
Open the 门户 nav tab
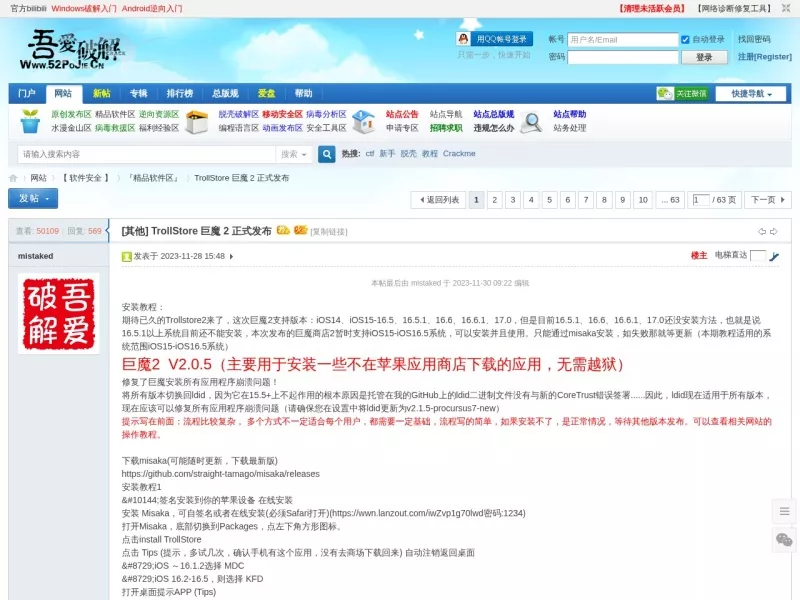click(27, 93)
